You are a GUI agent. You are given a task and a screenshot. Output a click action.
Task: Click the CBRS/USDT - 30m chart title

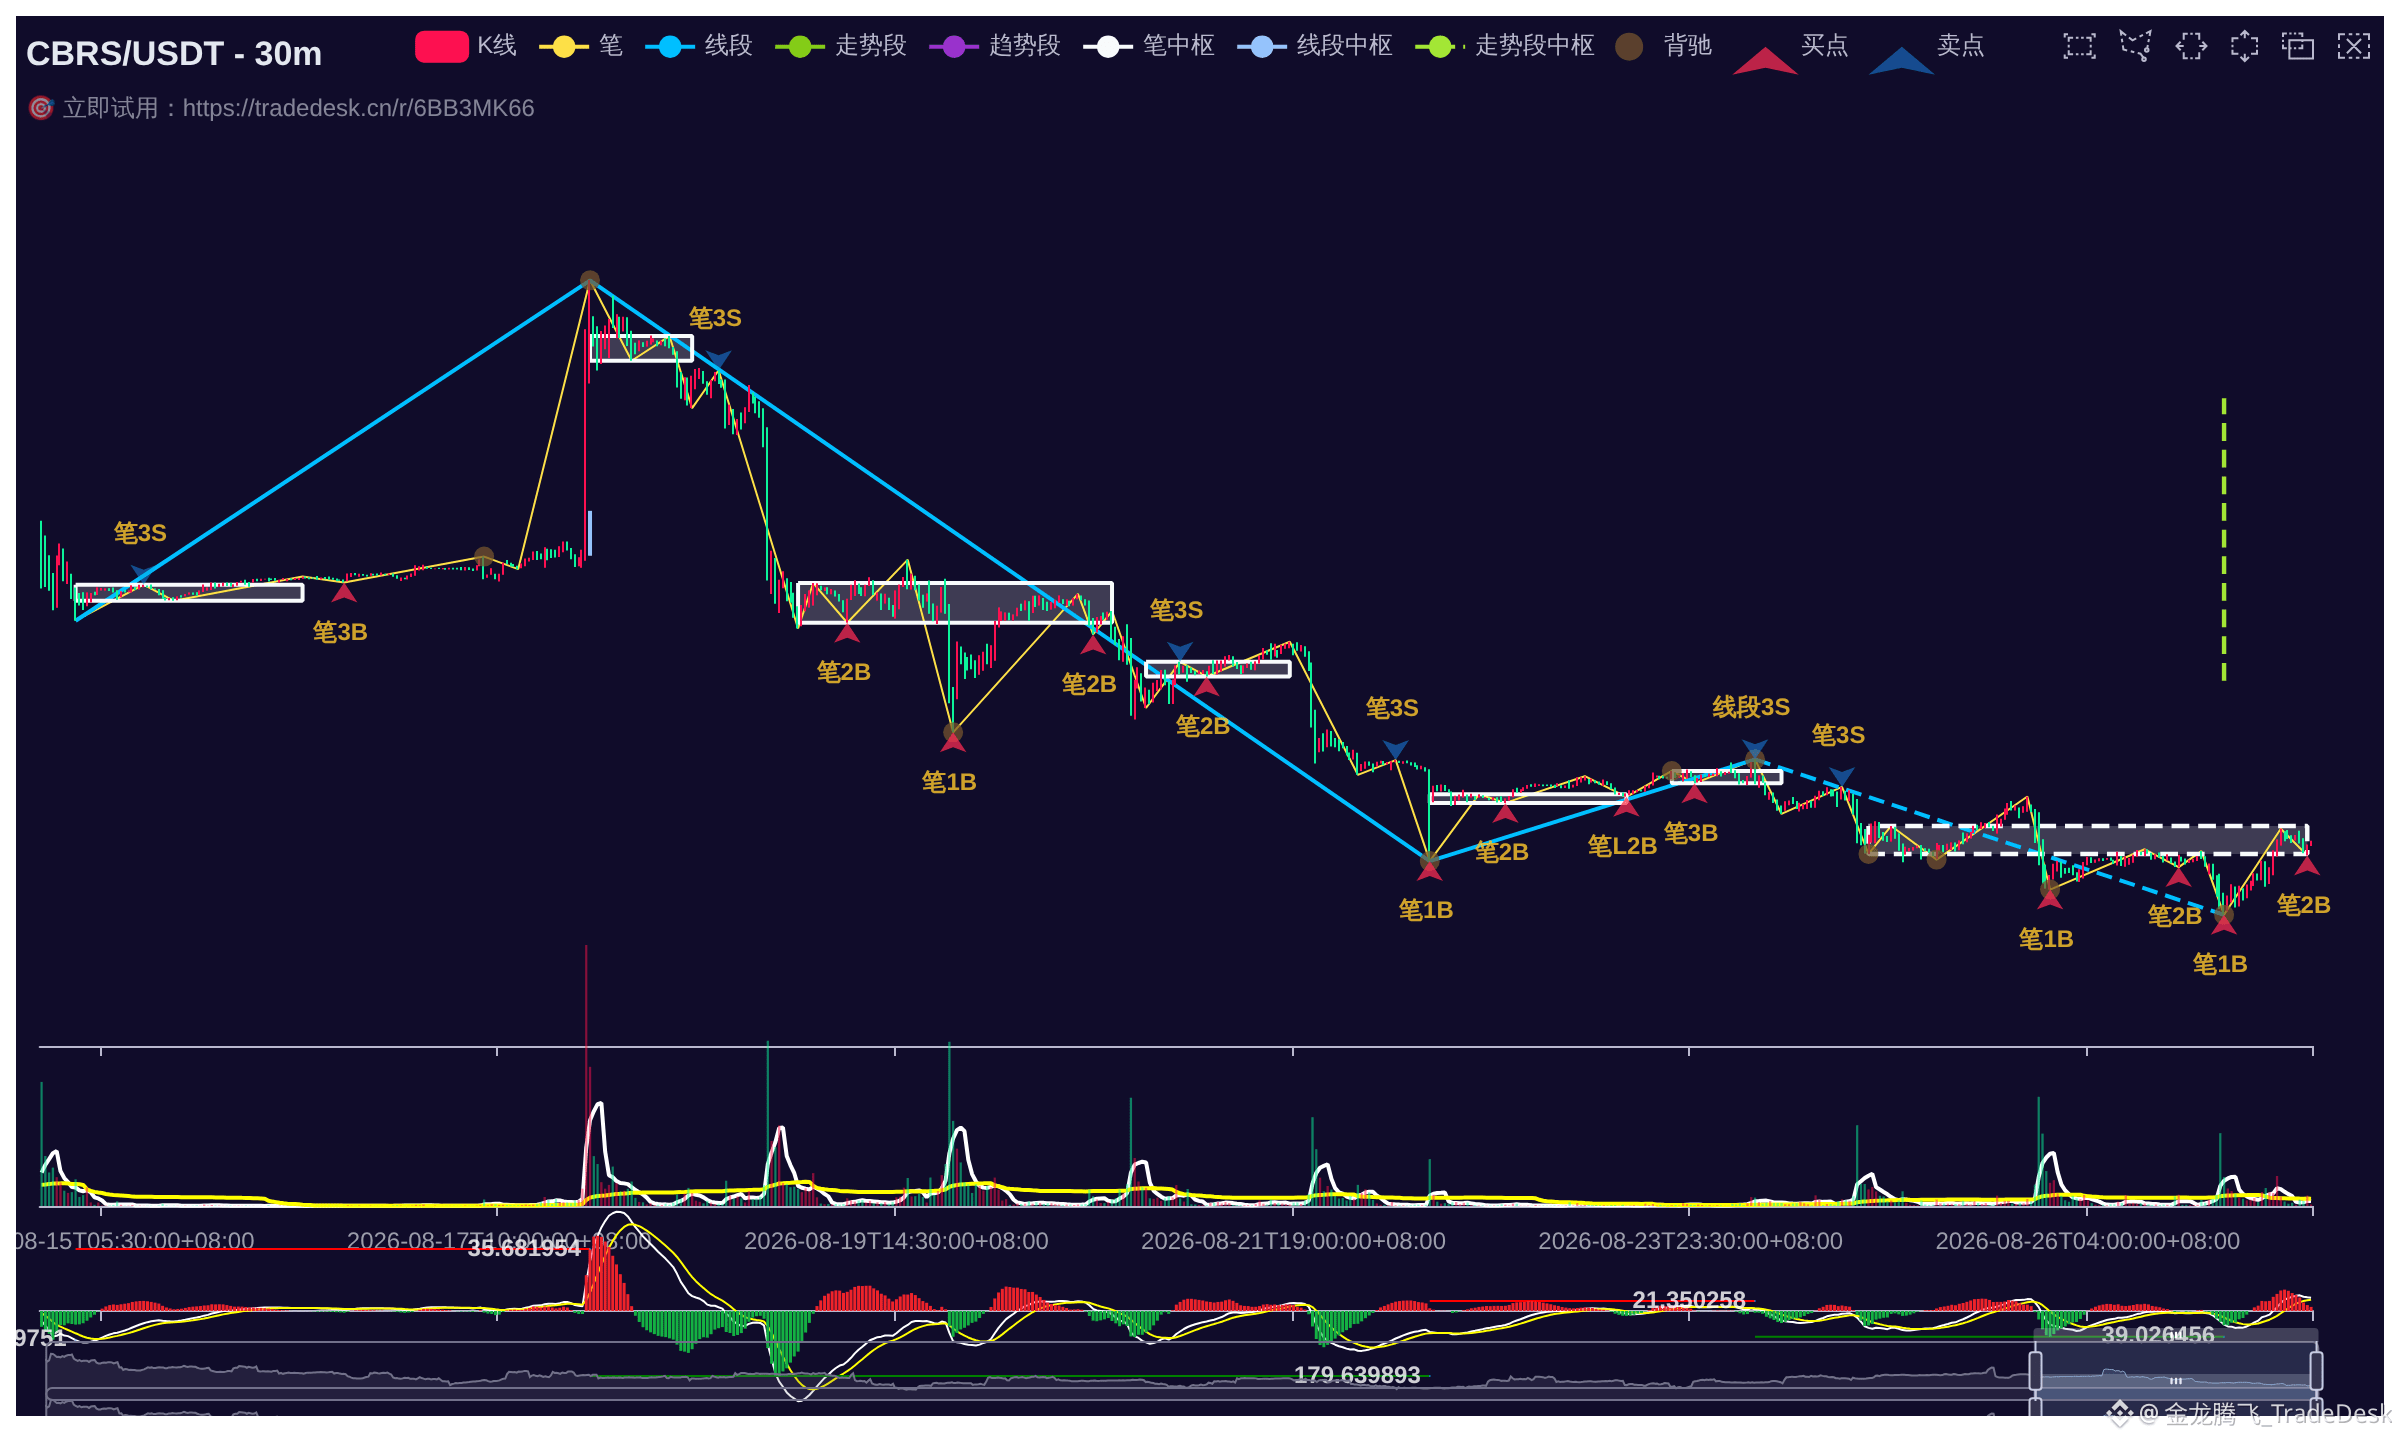pyautogui.click(x=174, y=53)
